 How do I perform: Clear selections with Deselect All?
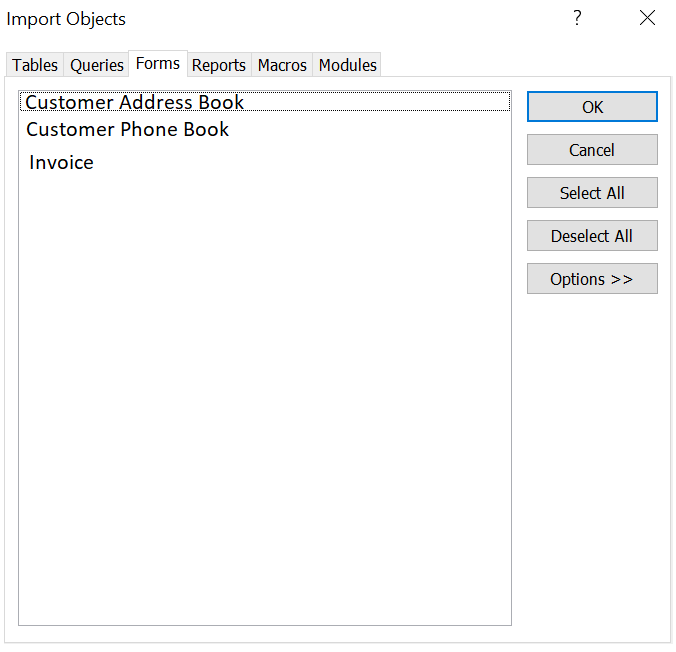click(592, 236)
